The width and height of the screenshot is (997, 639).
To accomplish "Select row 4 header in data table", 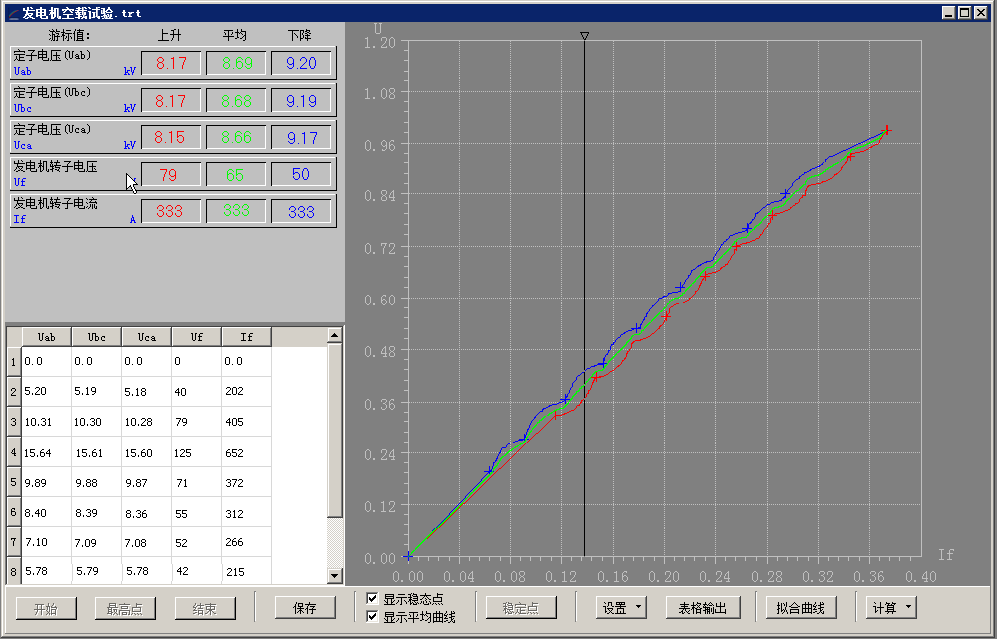I will point(13,452).
